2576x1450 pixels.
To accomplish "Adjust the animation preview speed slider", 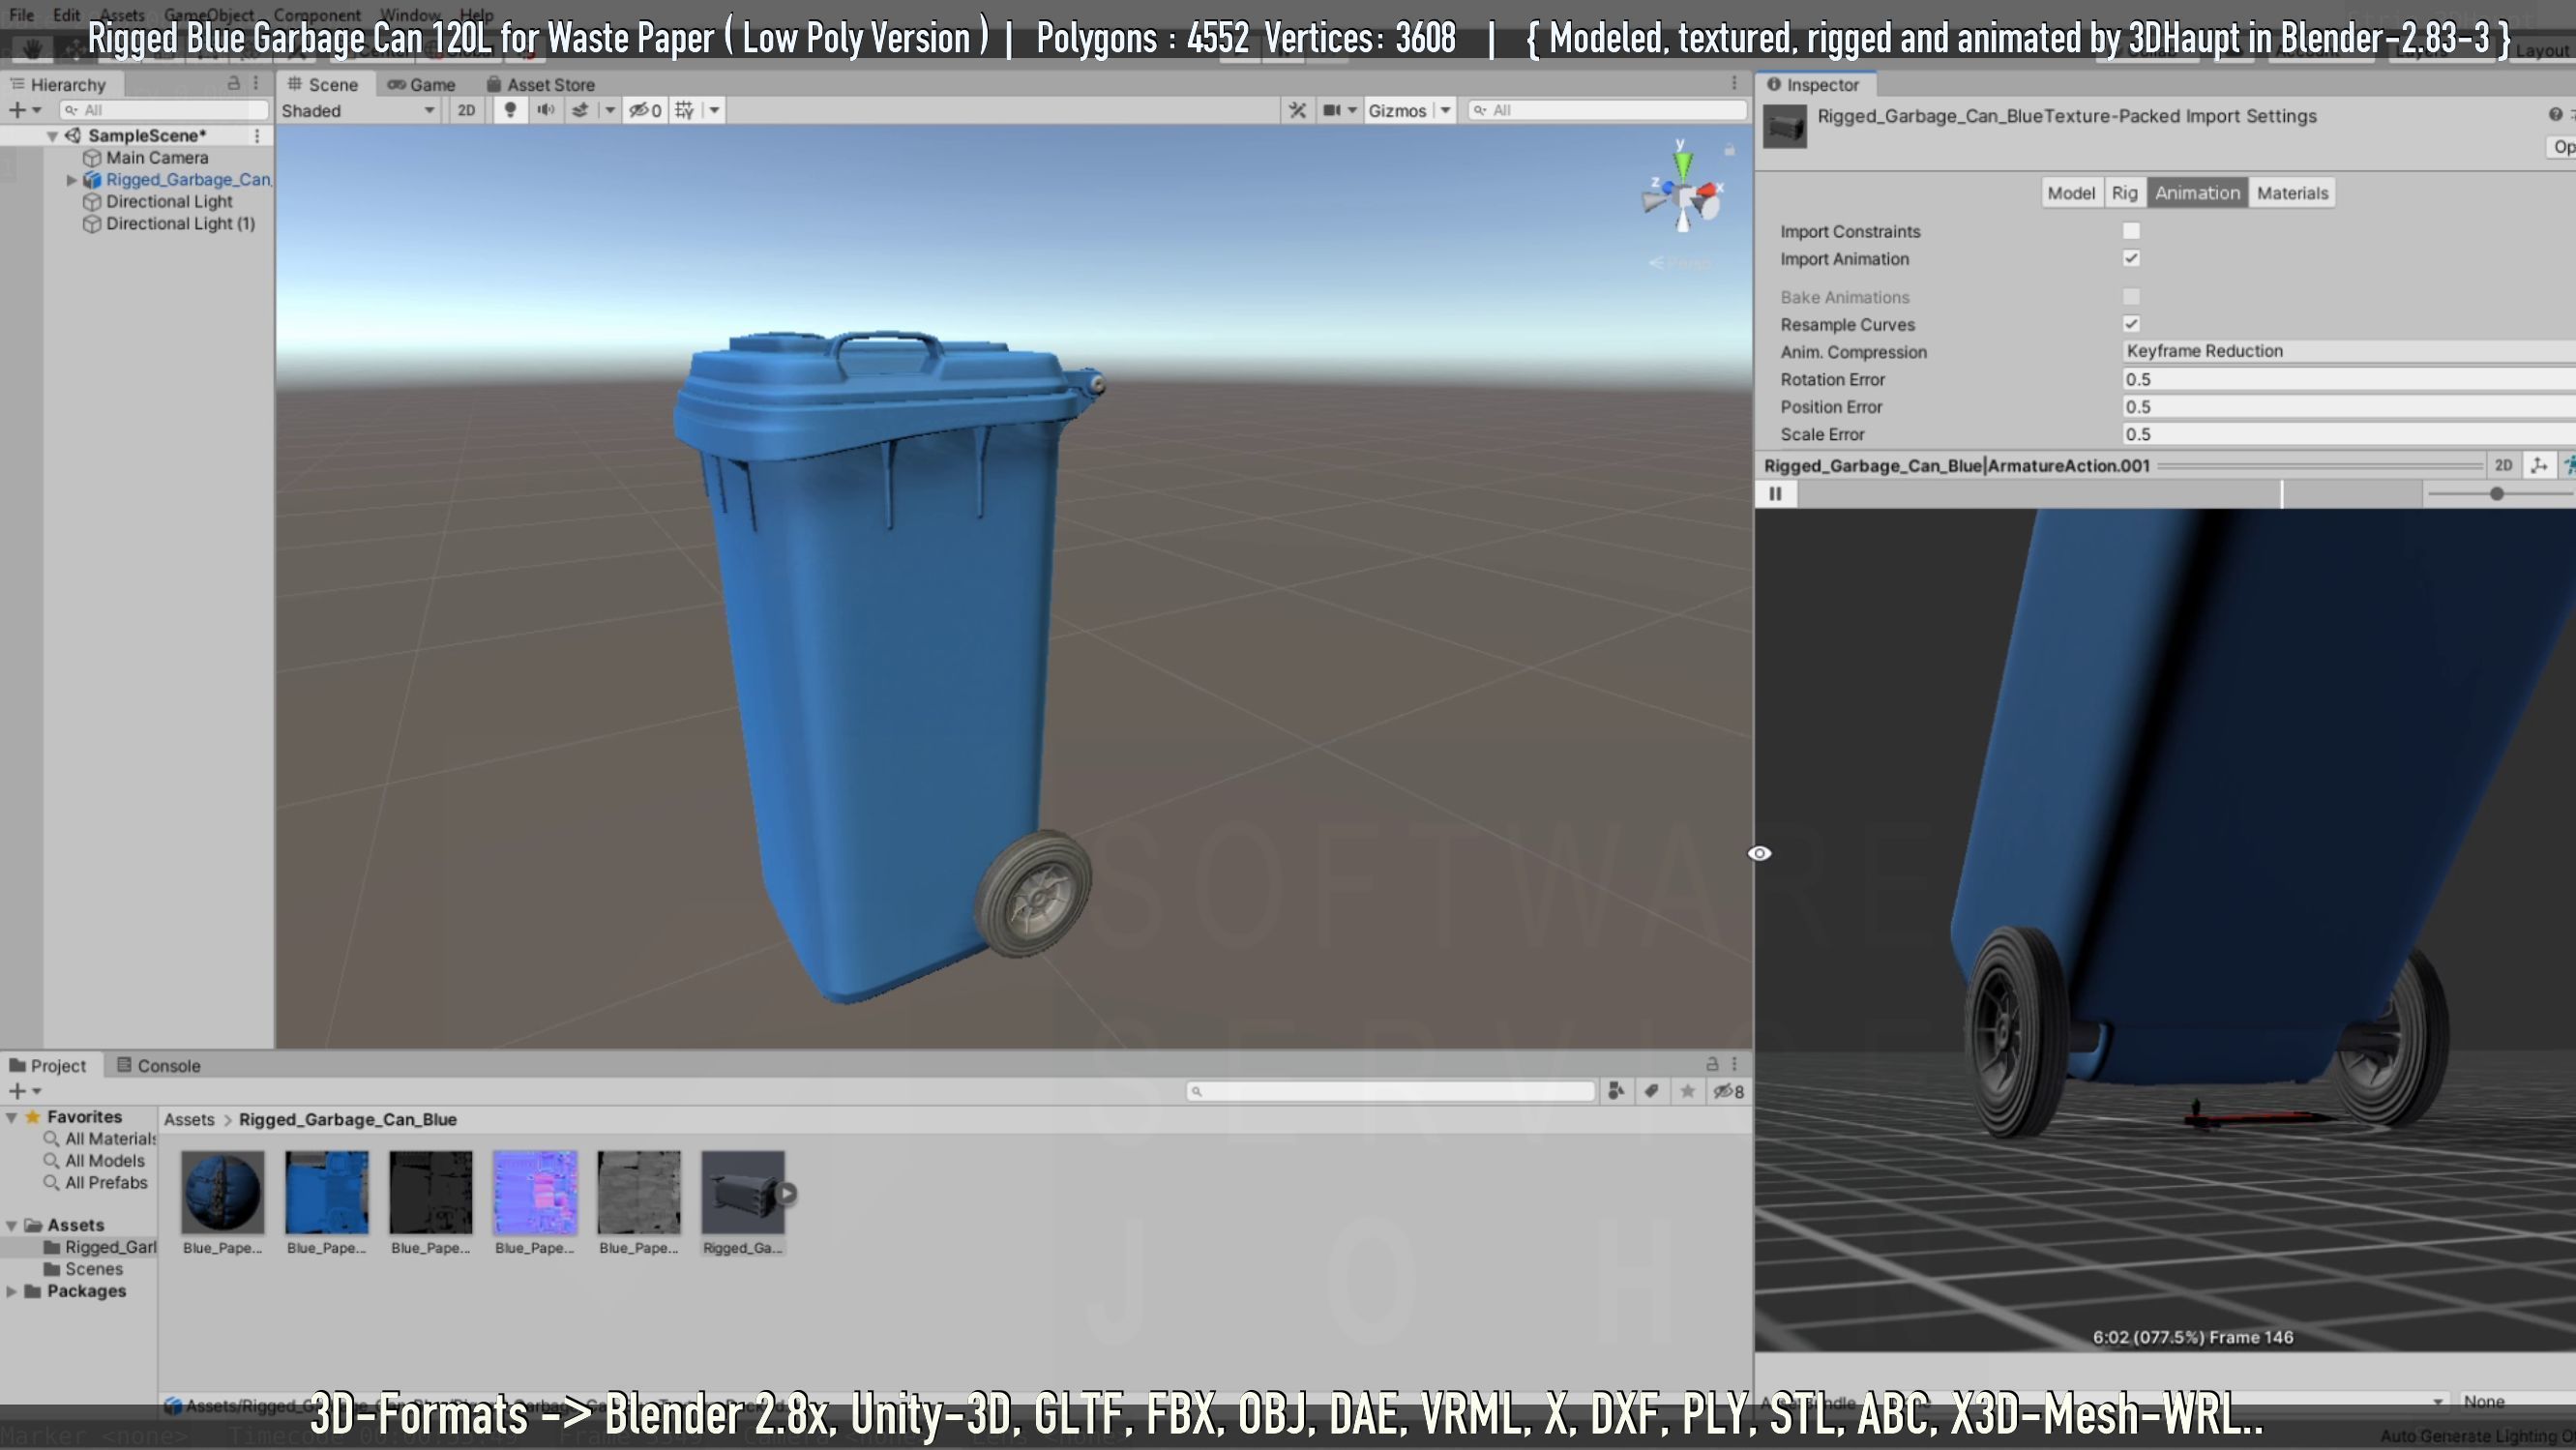I will click(2497, 493).
